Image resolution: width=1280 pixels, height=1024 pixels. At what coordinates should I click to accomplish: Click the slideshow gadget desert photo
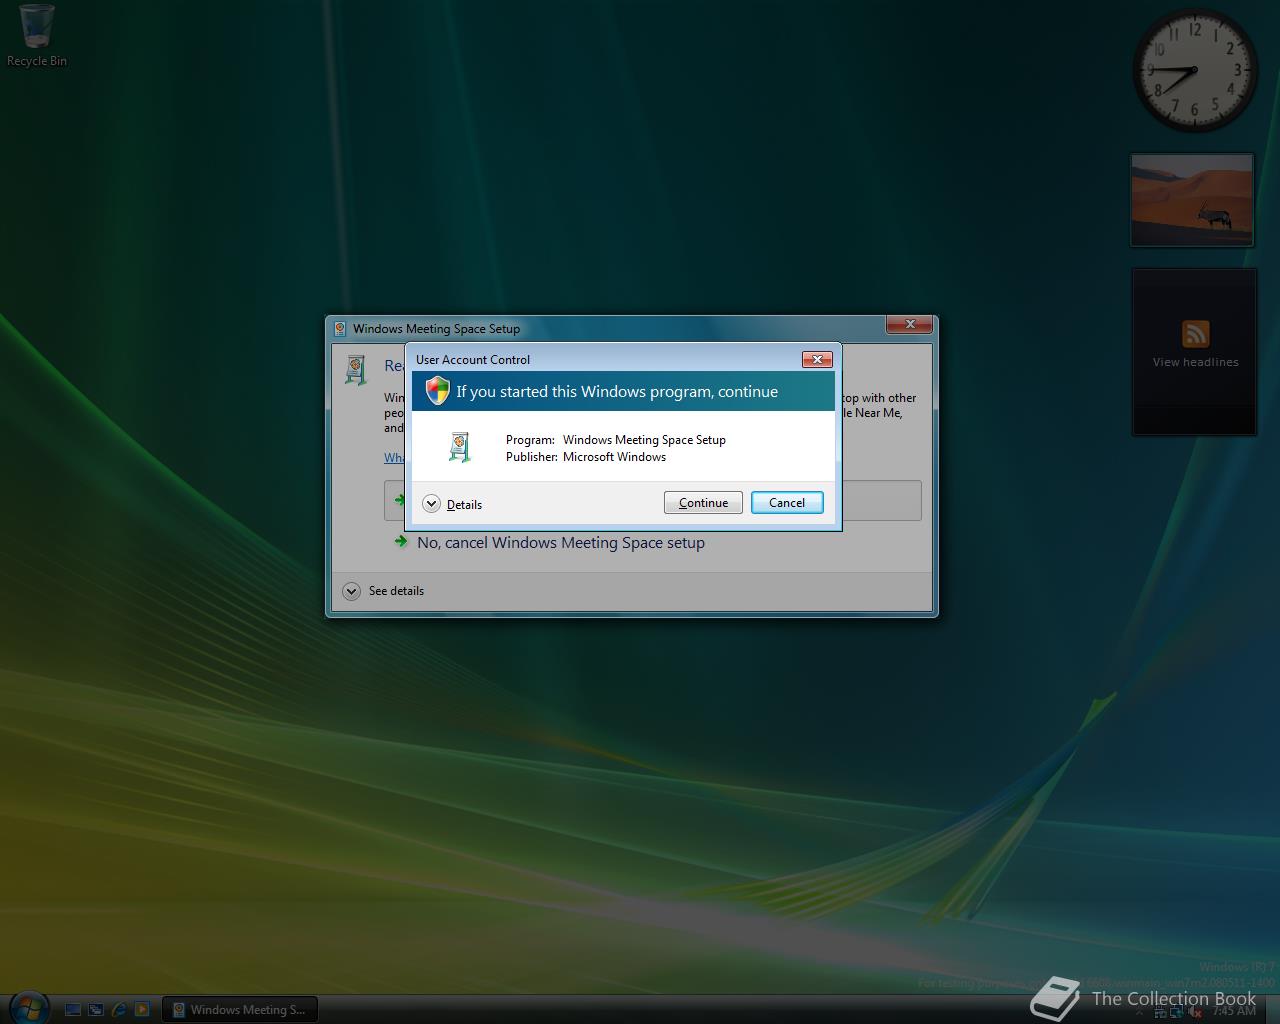[1192, 199]
